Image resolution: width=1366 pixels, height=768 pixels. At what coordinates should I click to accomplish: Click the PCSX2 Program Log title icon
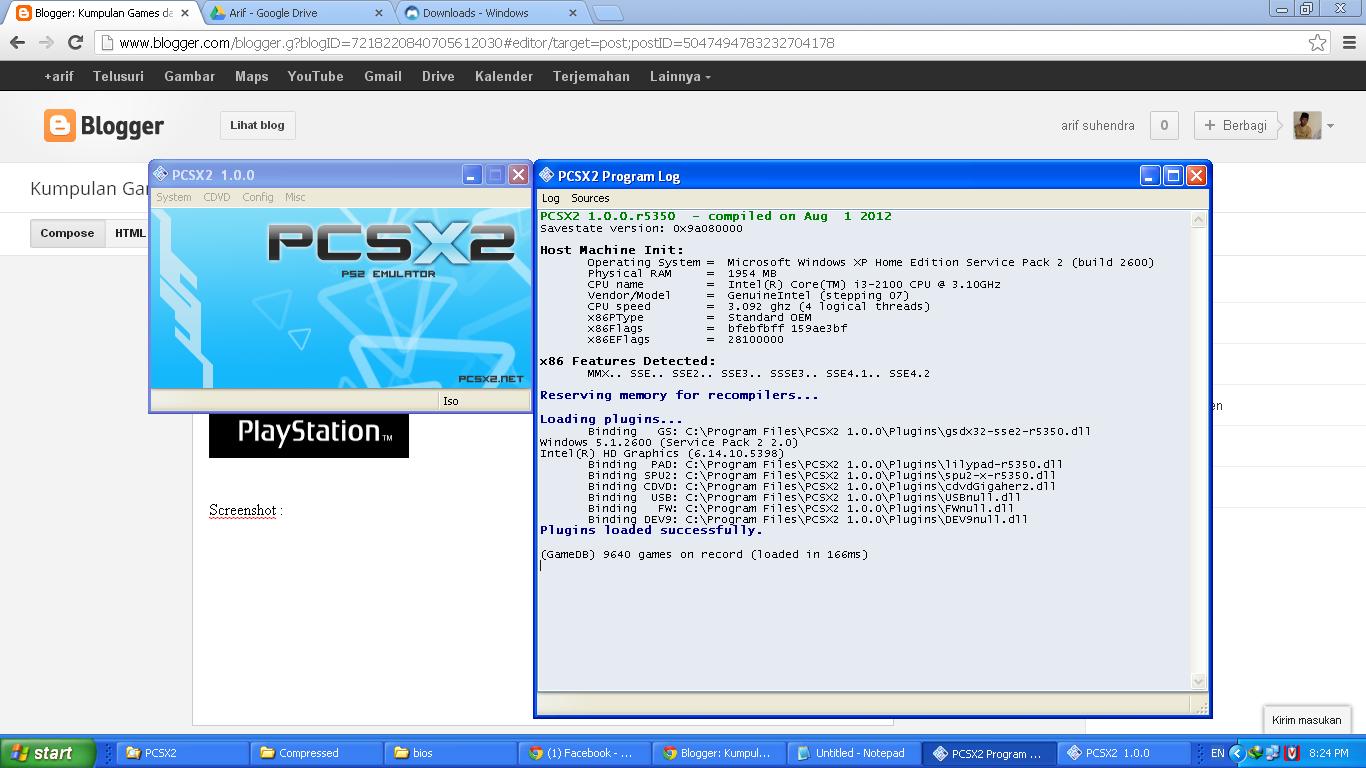click(x=546, y=175)
